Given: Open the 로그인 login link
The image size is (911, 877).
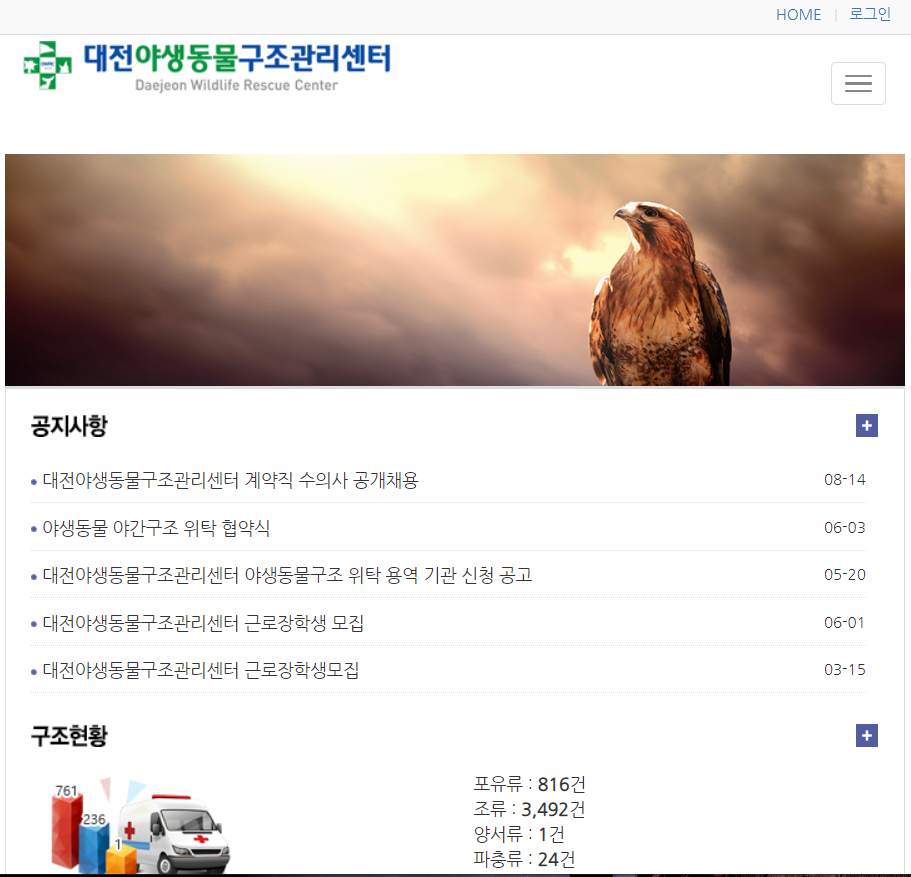Looking at the screenshot, I should click(x=870, y=14).
